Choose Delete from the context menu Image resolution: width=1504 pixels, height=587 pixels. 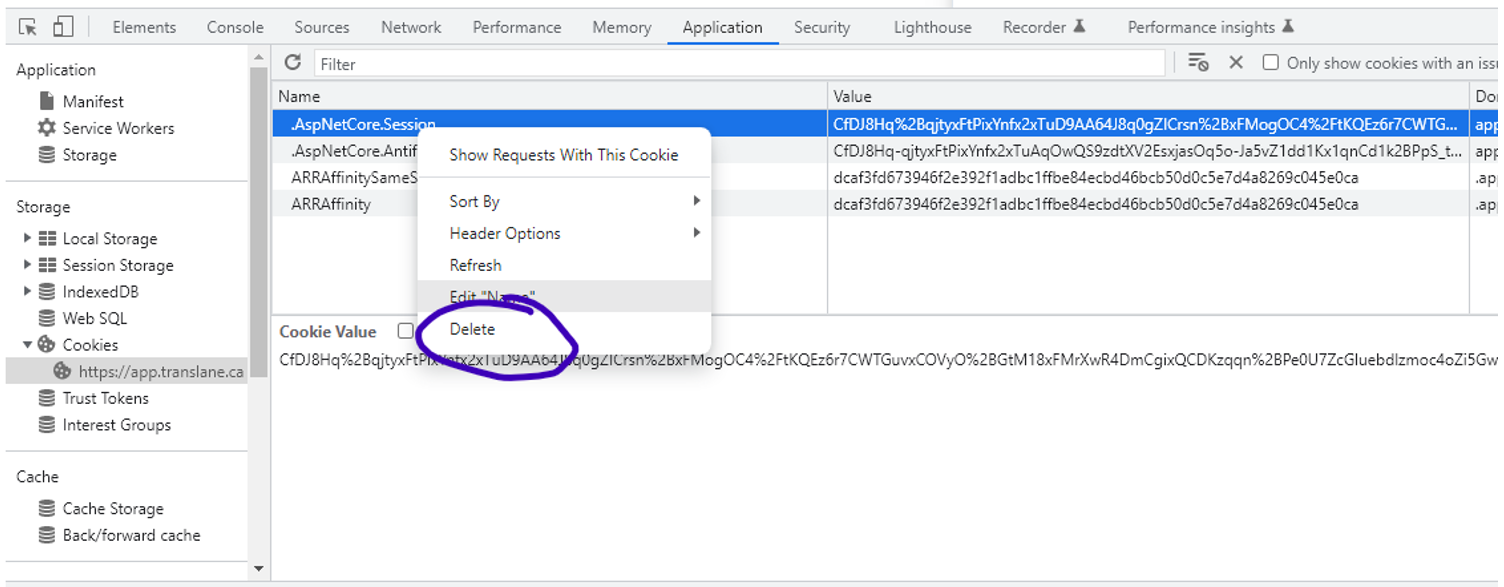472,329
